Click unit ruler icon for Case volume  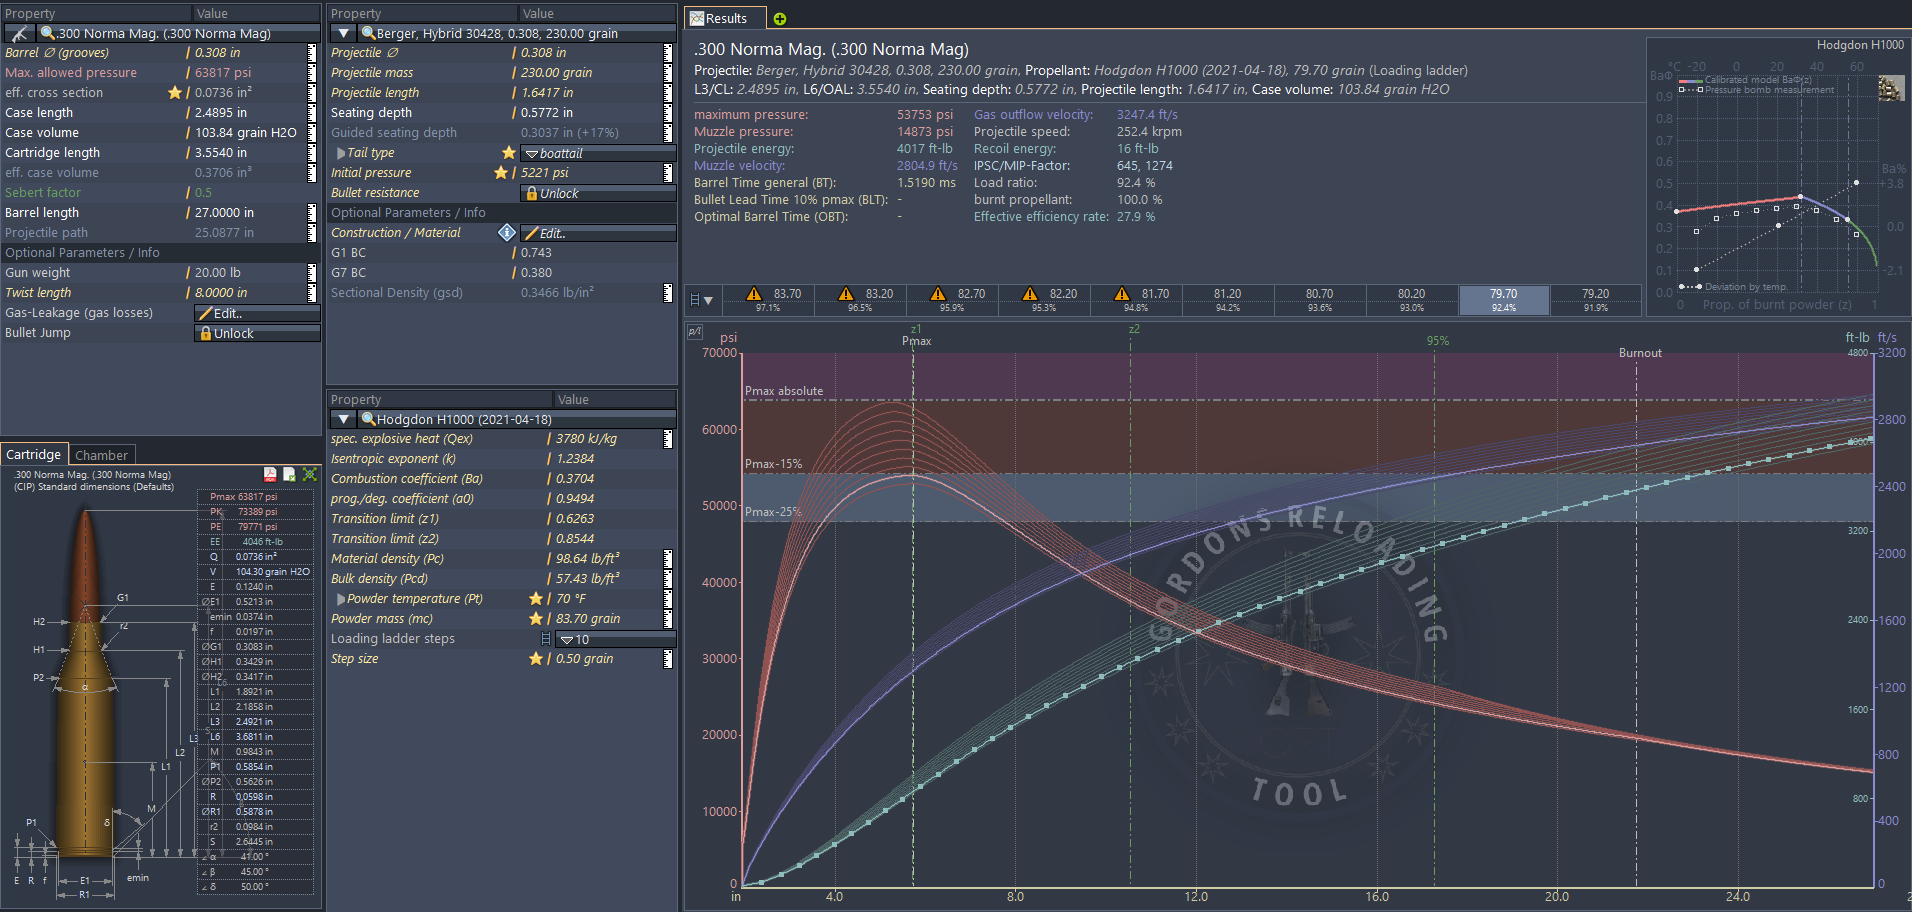[x=312, y=133]
